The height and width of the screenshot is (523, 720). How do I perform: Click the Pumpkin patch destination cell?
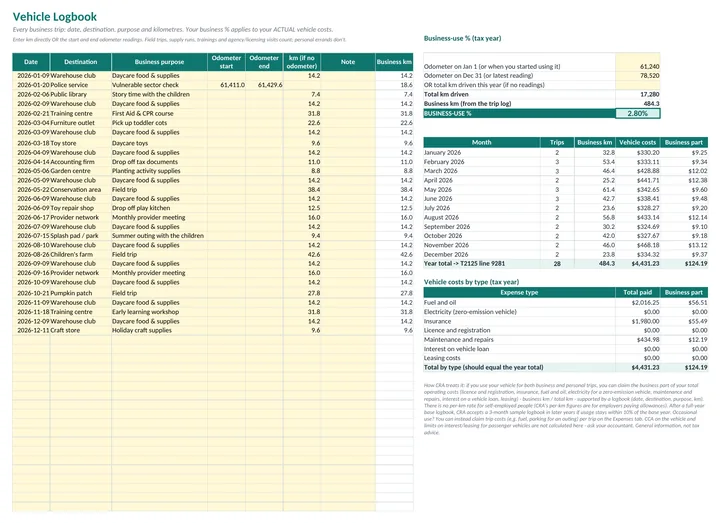coord(80,293)
